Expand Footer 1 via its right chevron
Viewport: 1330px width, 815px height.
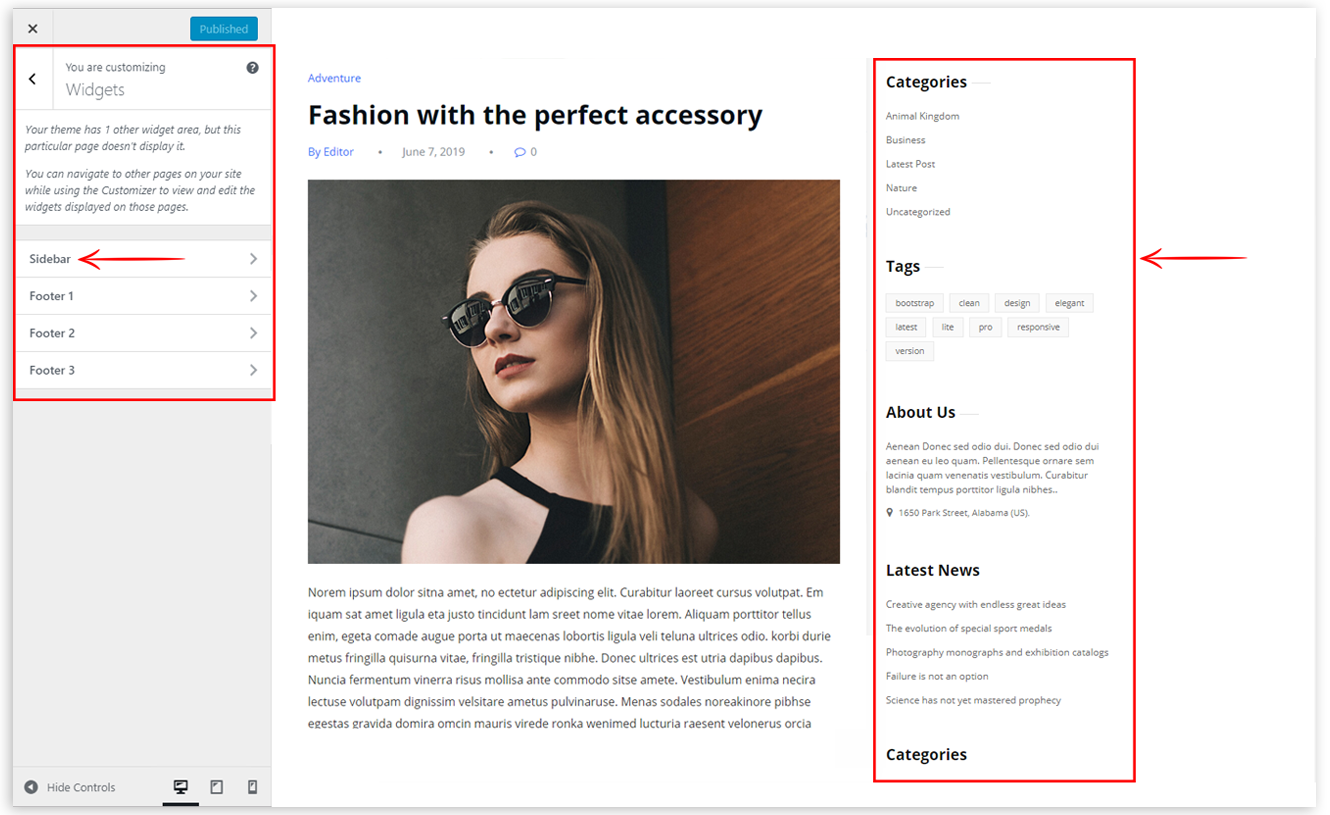(253, 296)
